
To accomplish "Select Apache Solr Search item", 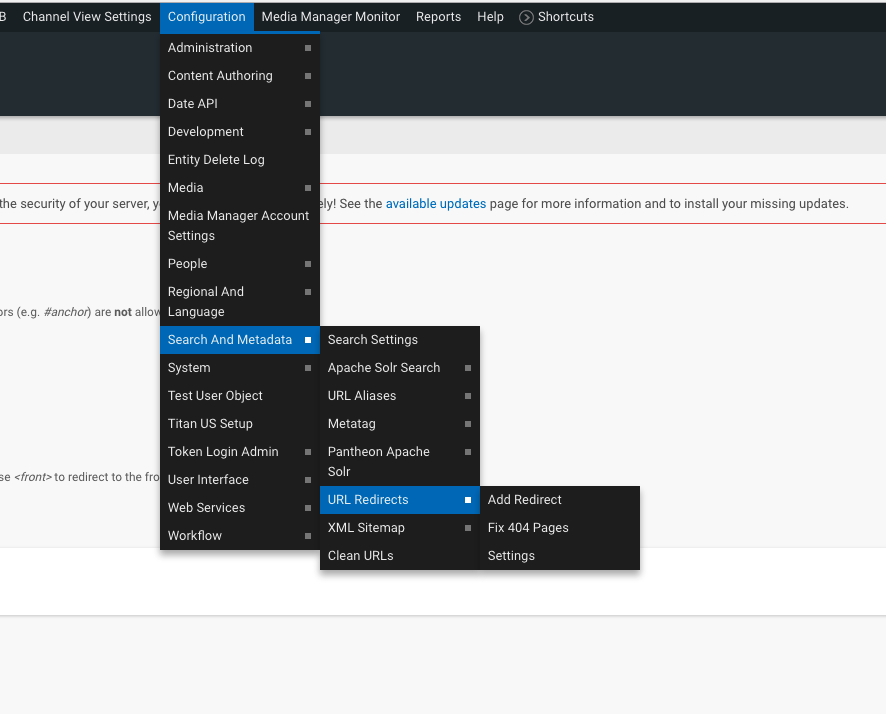I will [399, 368].
